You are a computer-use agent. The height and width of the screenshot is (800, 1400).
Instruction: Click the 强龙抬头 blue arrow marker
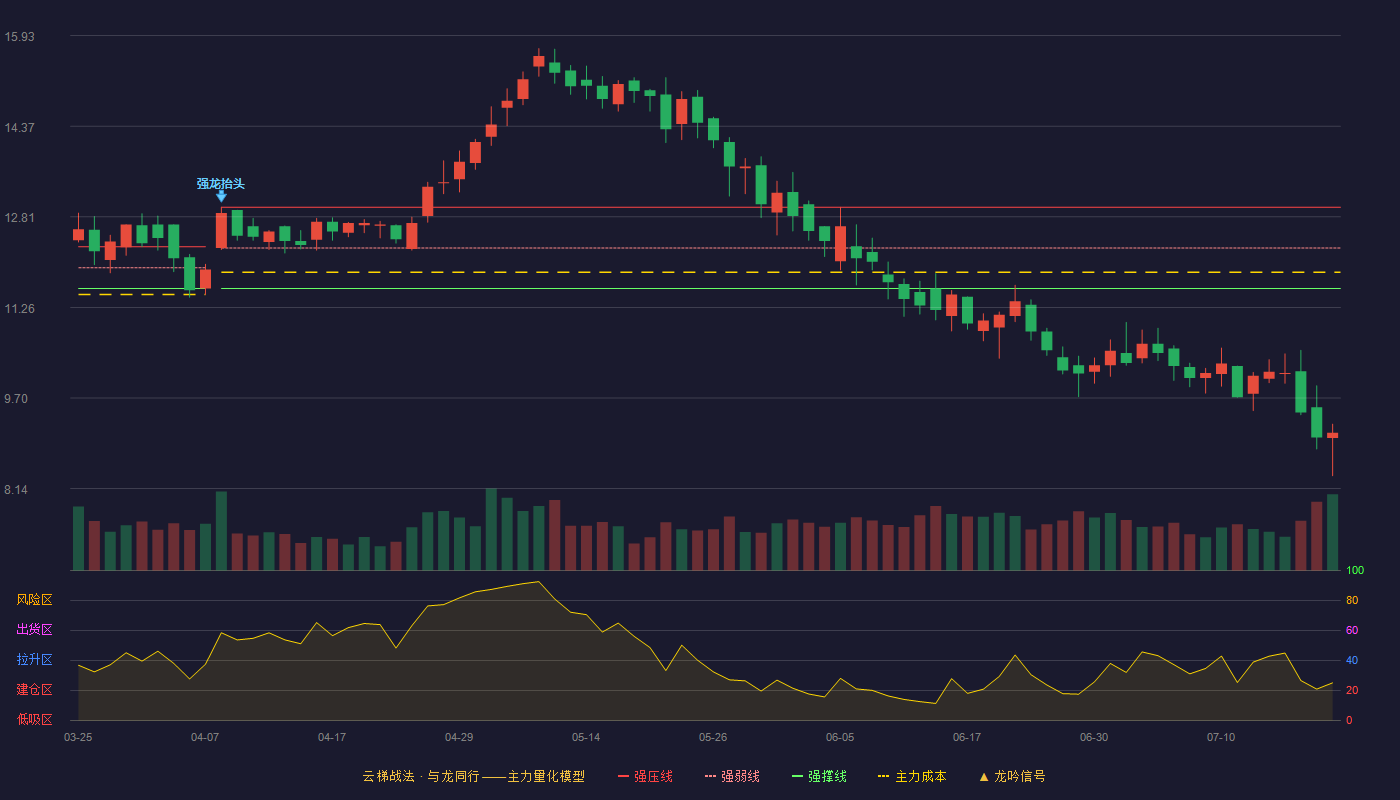[x=221, y=197]
